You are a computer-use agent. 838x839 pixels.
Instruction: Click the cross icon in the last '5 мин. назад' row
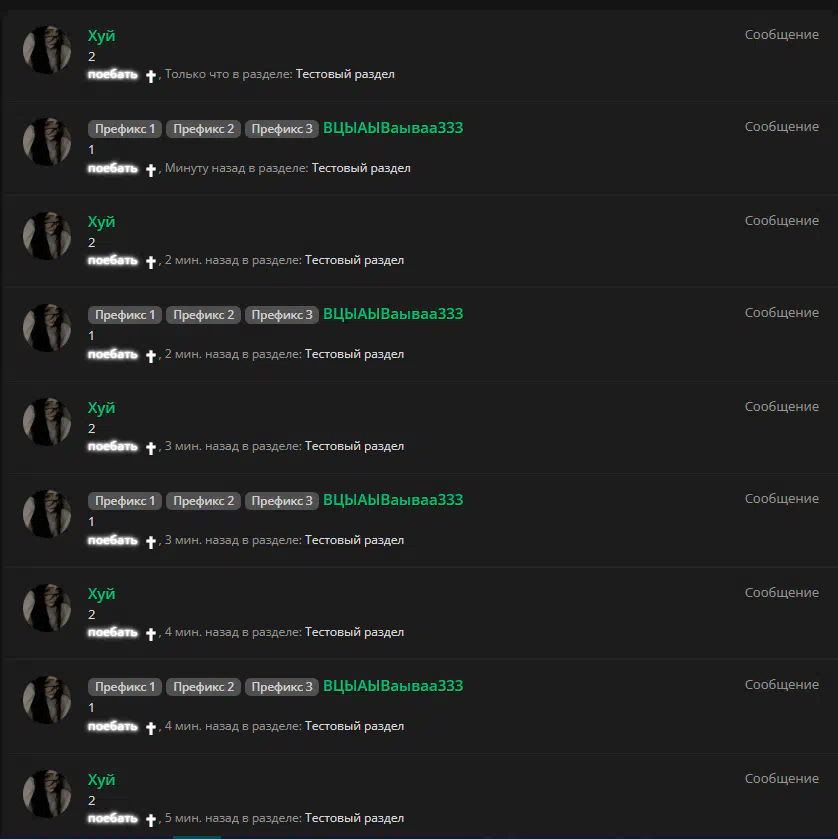coord(151,820)
